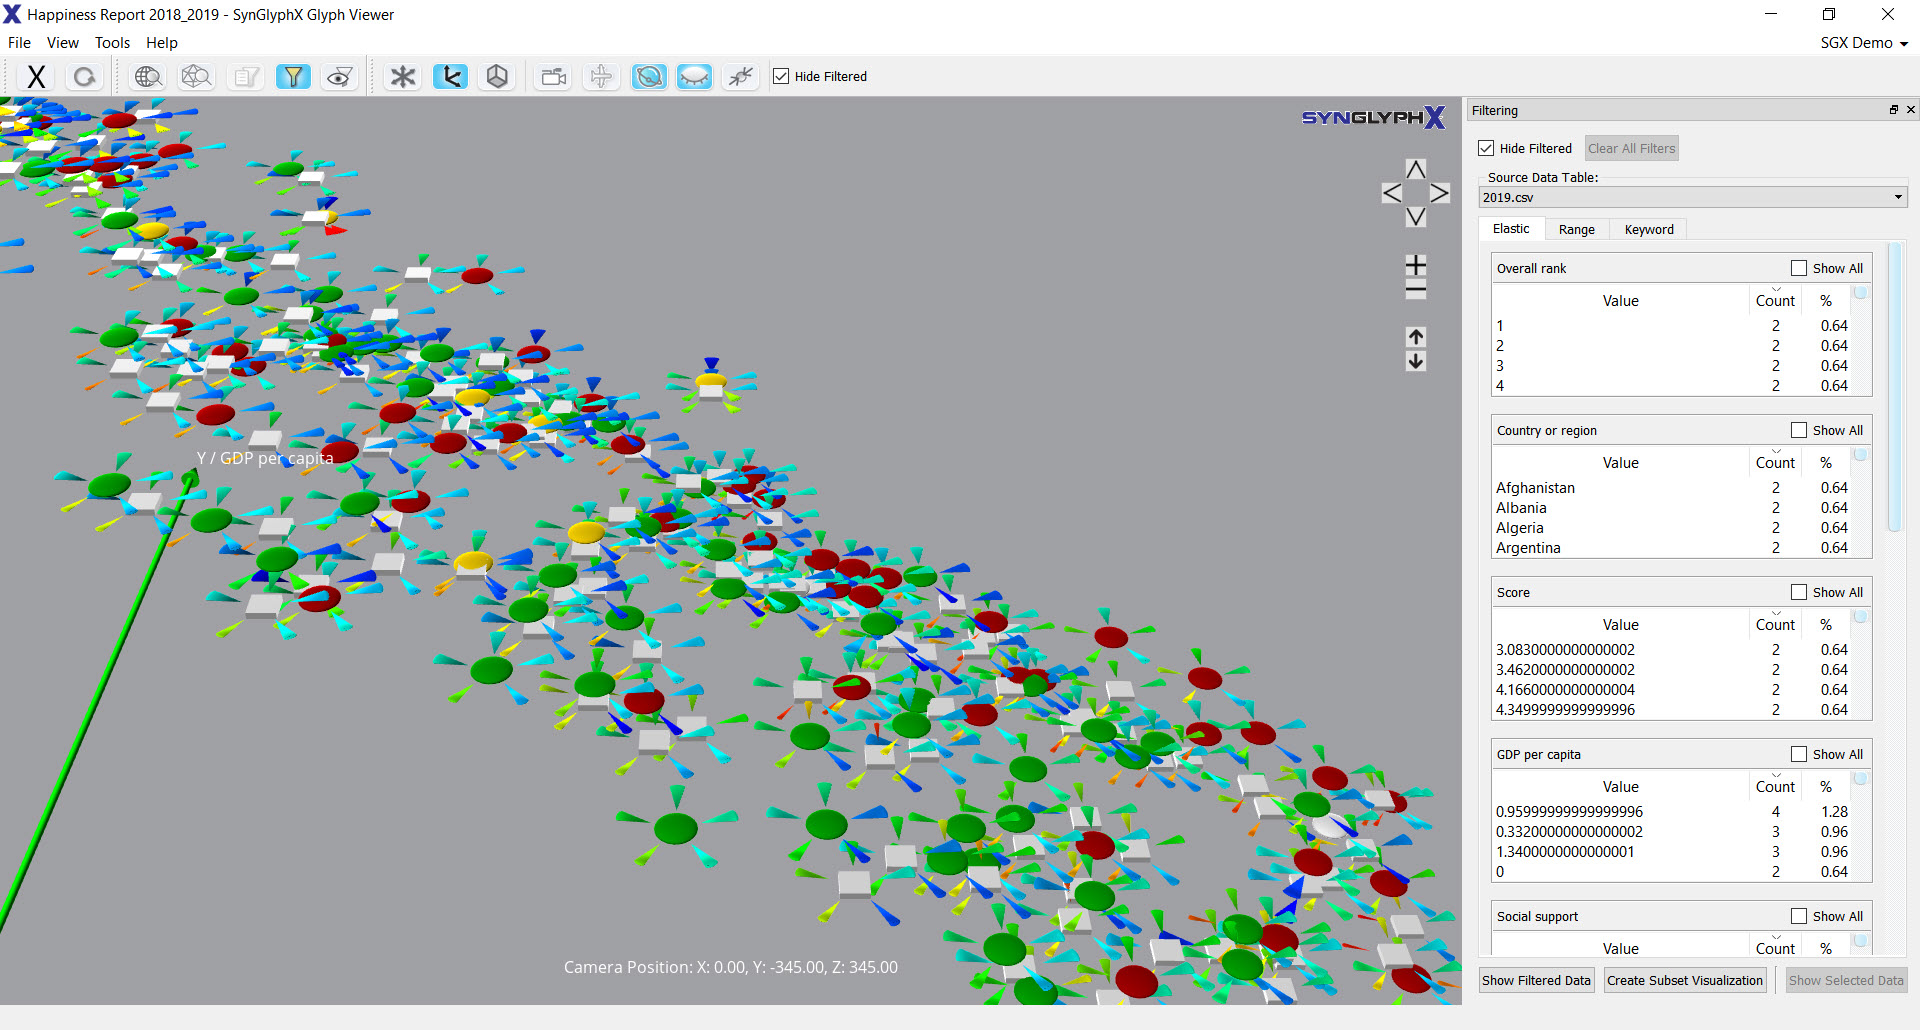Select the Elastic filter tab
Viewport: 1920px width, 1030px height.
click(x=1511, y=229)
